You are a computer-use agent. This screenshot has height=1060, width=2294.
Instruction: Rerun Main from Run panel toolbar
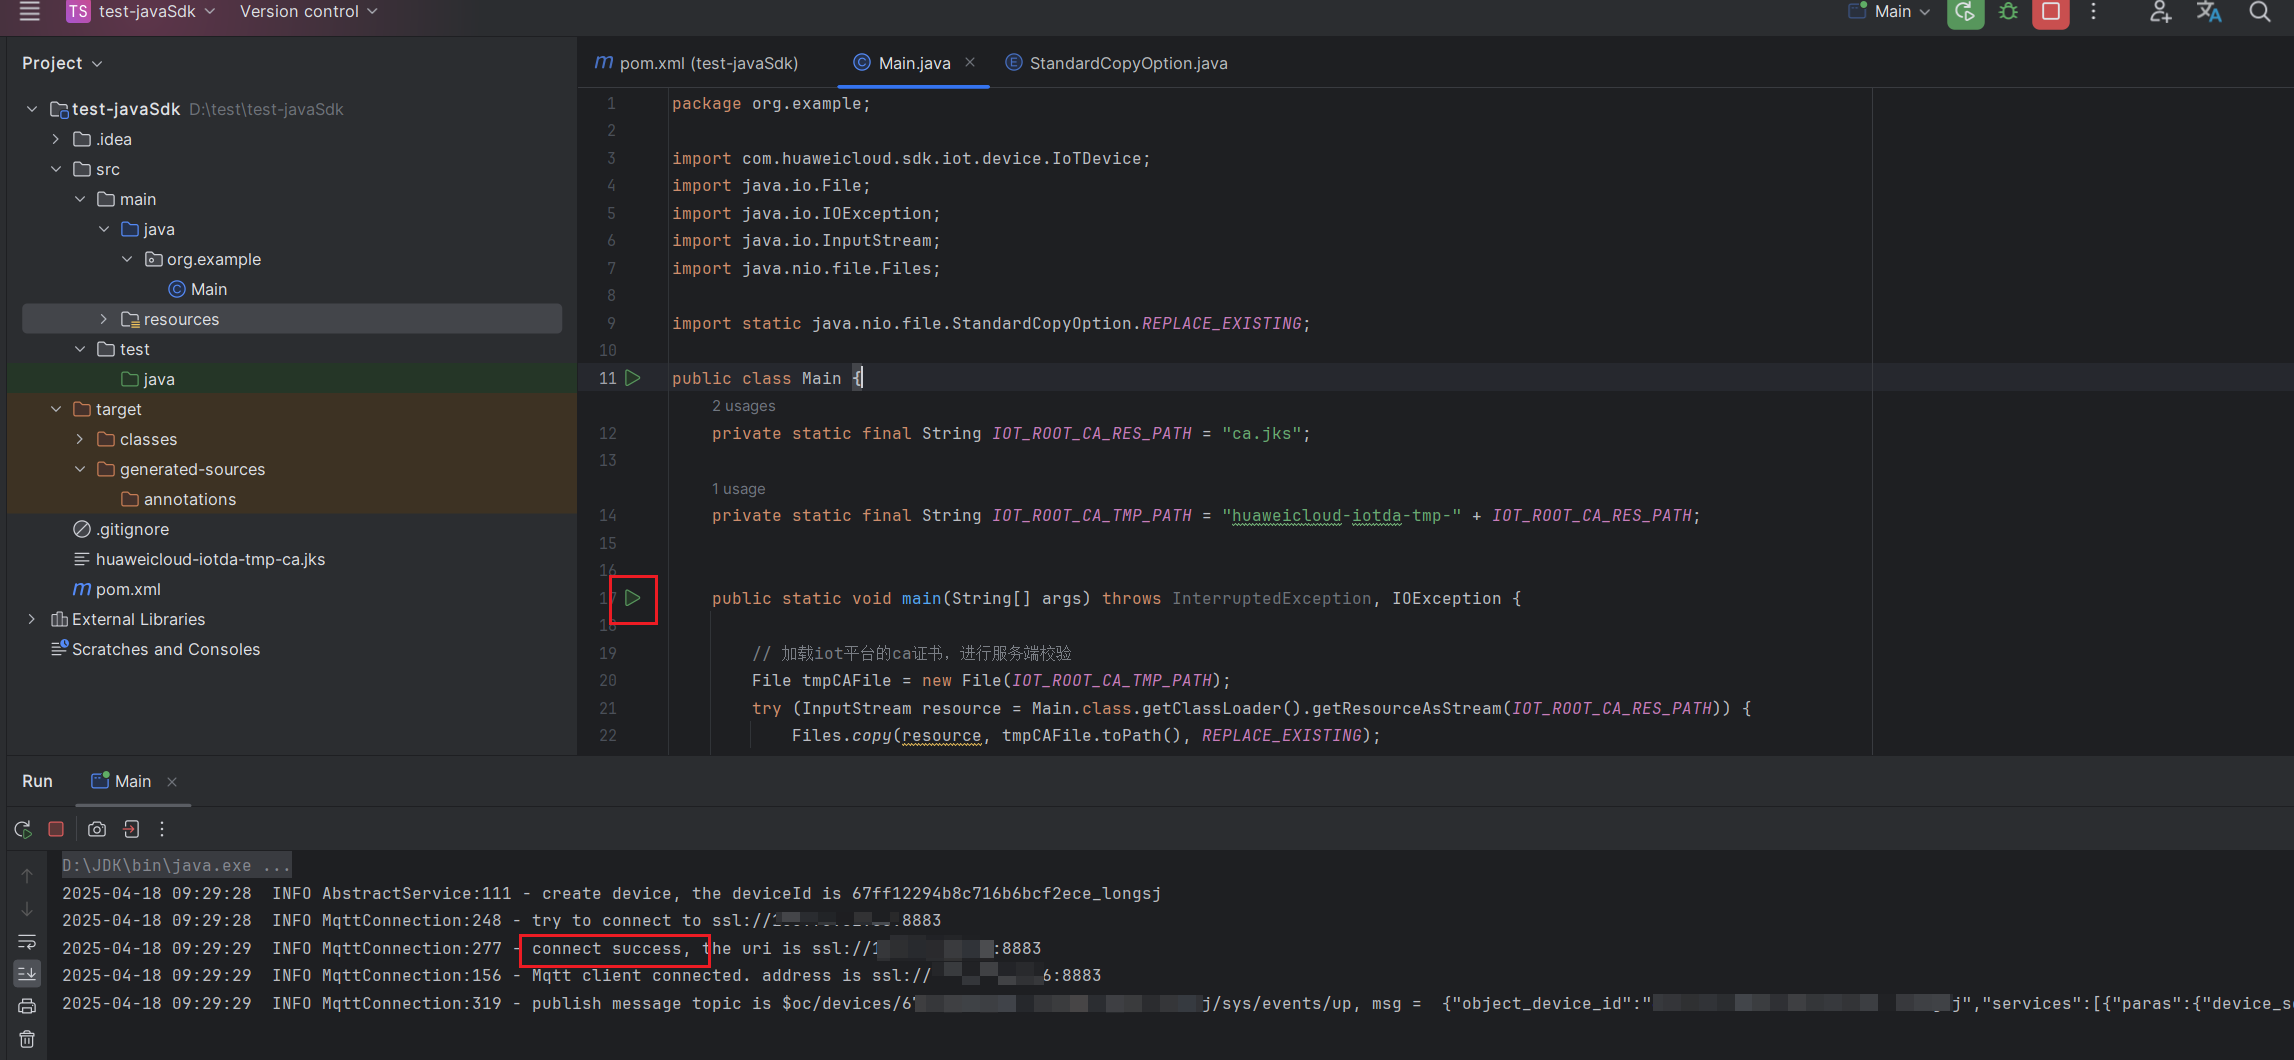[23, 829]
